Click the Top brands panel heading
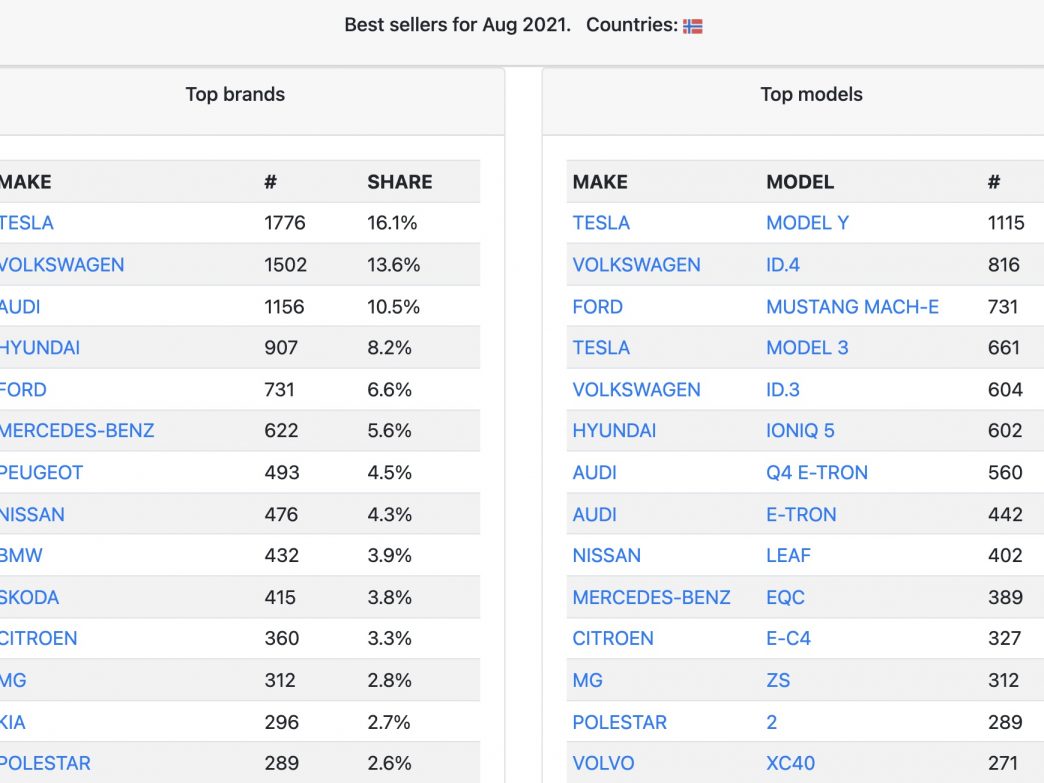The image size is (1044, 783). pyautogui.click(x=235, y=95)
